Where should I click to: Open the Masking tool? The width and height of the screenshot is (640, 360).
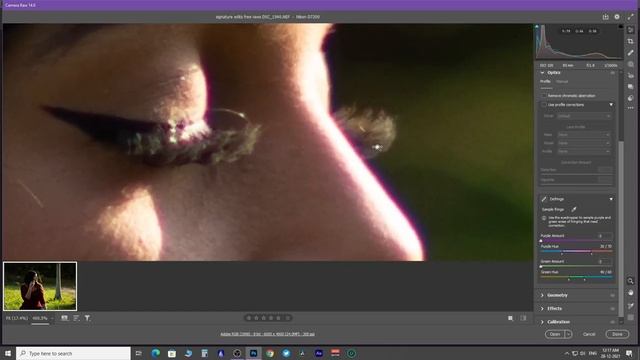631,64
